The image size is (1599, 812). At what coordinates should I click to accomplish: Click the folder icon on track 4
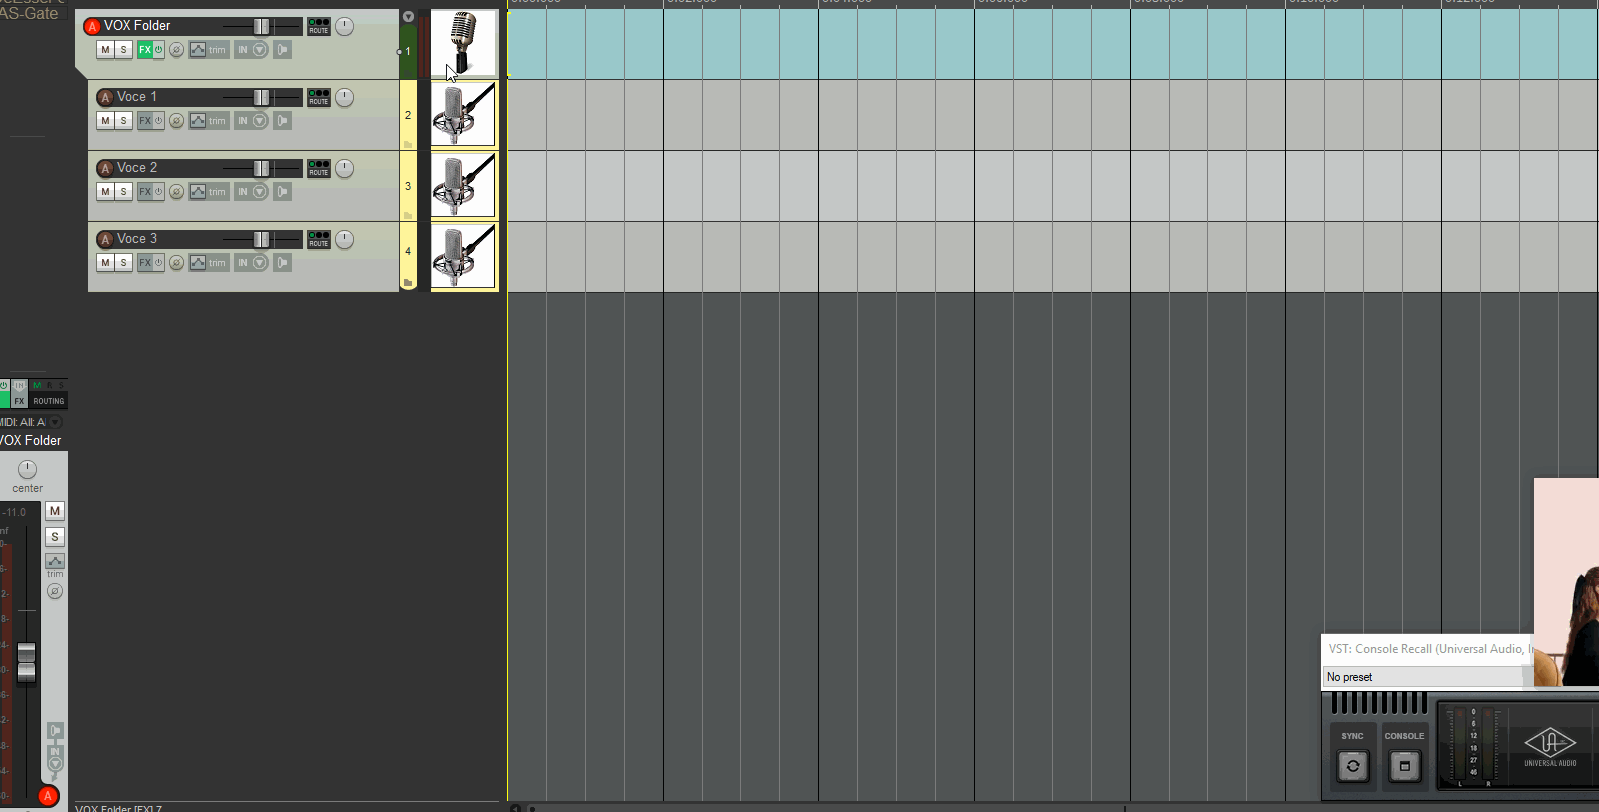click(408, 283)
